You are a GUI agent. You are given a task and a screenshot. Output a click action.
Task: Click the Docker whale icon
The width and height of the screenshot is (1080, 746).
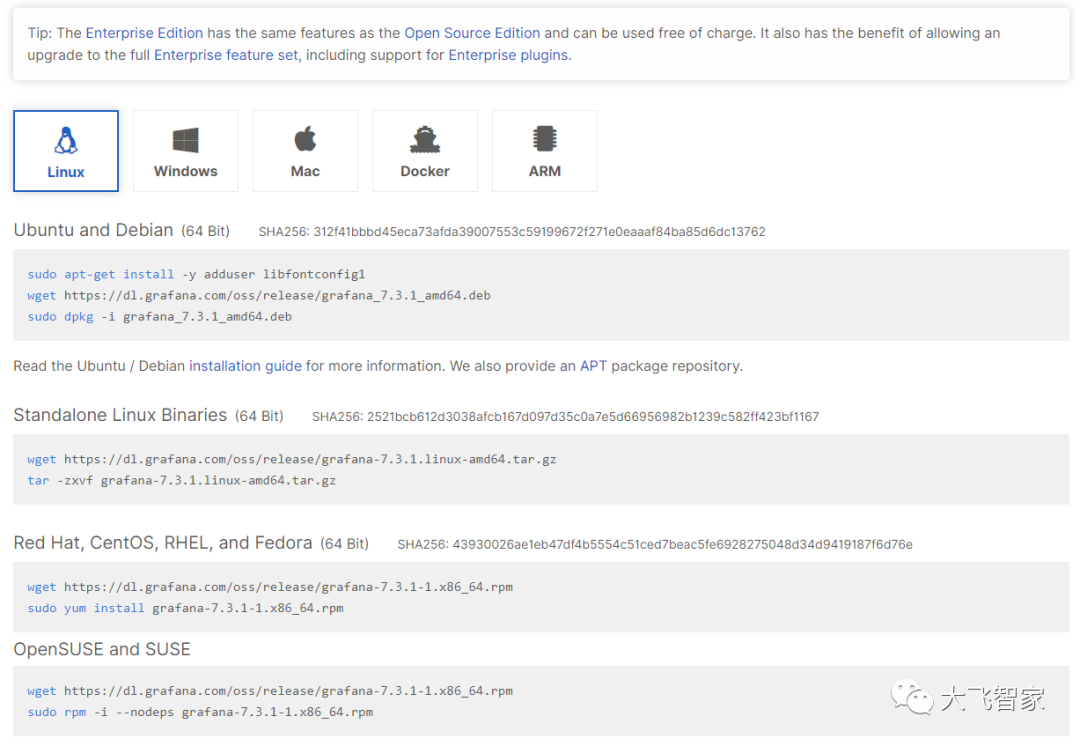(x=425, y=139)
